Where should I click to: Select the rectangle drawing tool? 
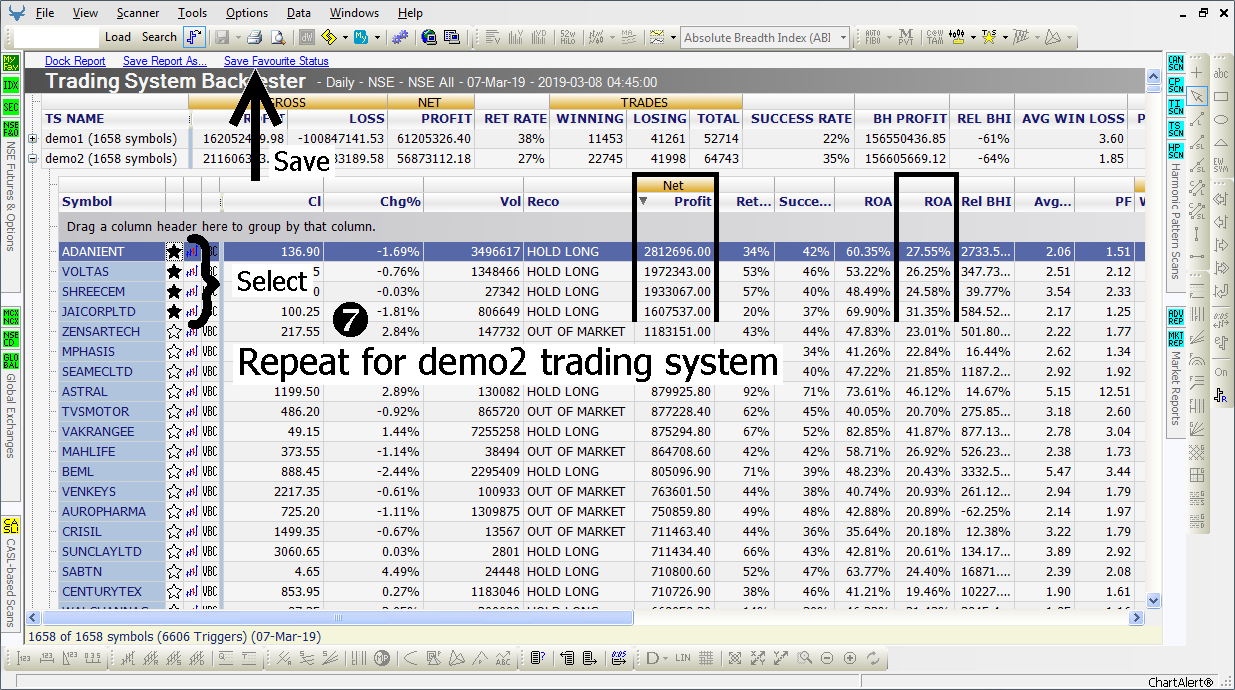pyautogui.click(x=1221, y=96)
